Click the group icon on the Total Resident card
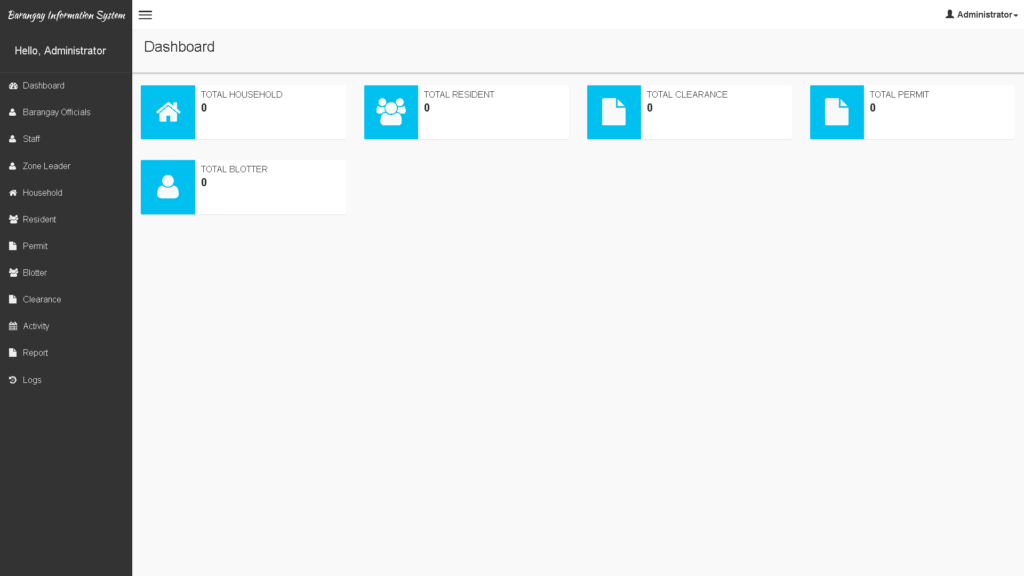The height and width of the screenshot is (576, 1024). tap(390, 112)
